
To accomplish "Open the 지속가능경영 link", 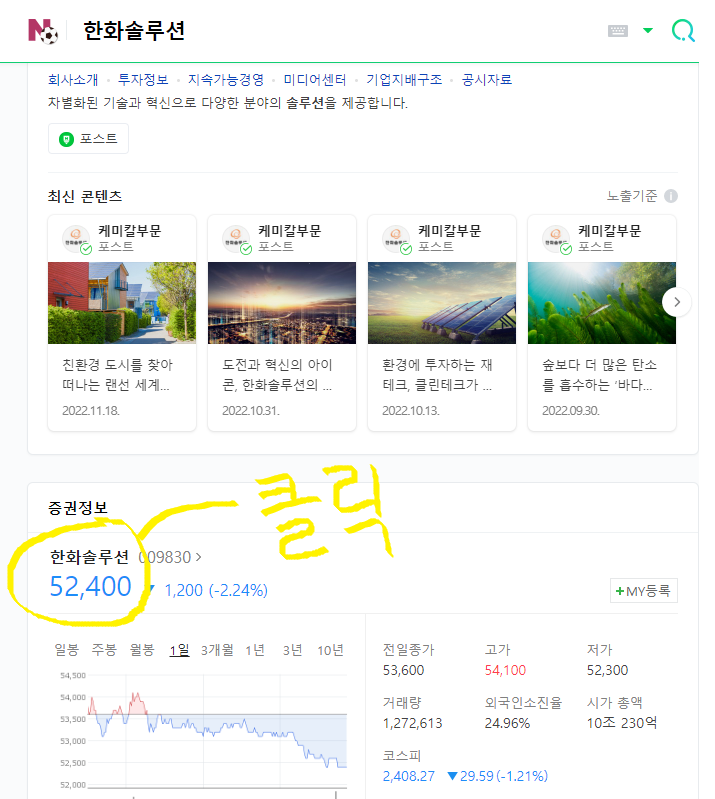I will (226, 79).
